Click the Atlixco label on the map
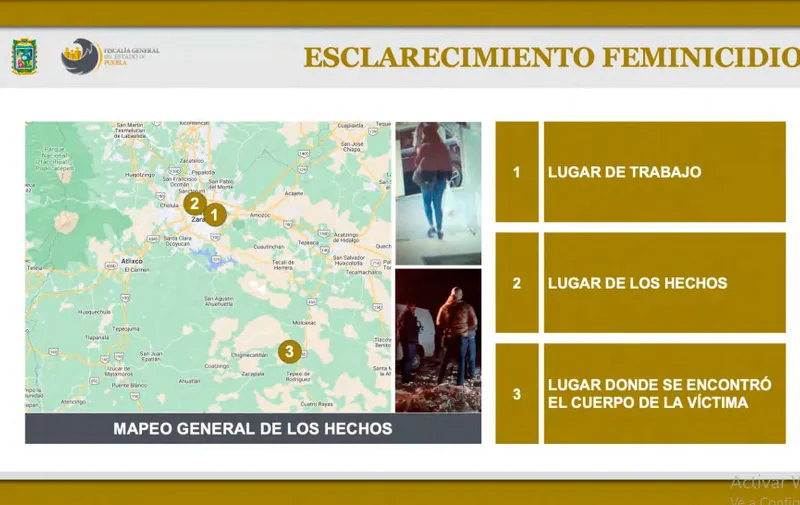 (x=132, y=261)
